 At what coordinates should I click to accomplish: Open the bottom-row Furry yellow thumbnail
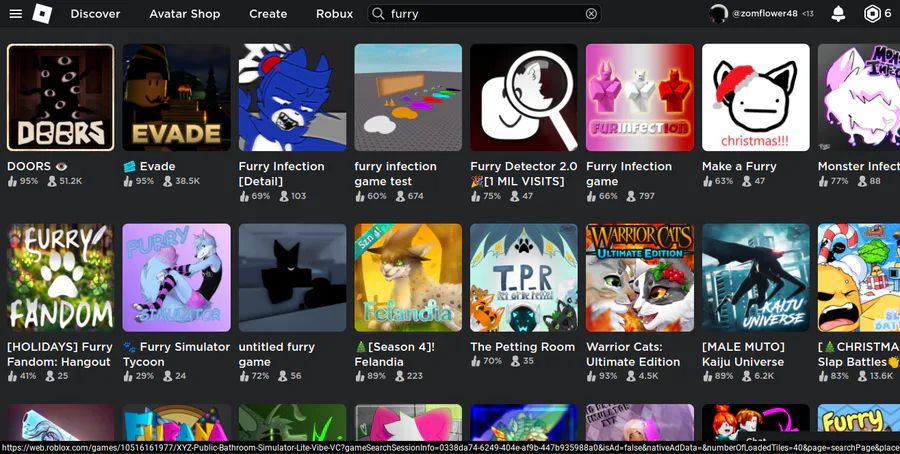click(x=859, y=422)
